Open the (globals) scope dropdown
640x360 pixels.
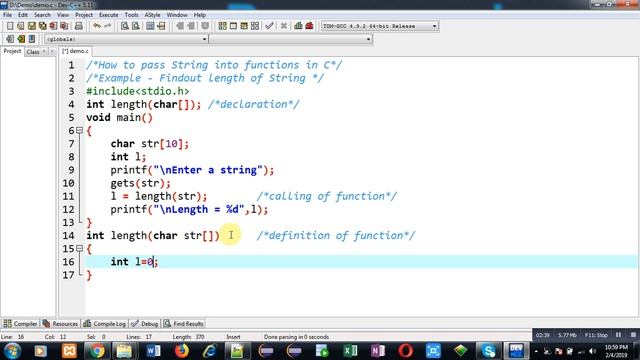pos(126,39)
